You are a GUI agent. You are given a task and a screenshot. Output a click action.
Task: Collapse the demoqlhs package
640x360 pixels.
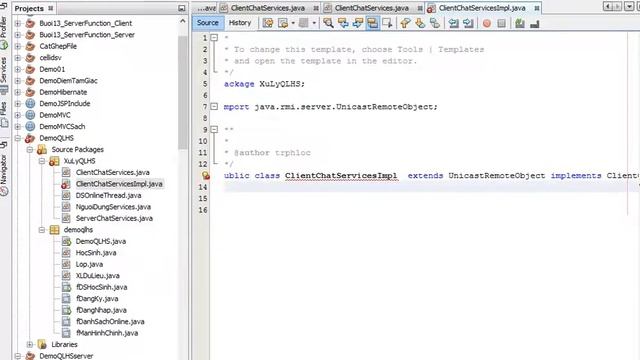tap(42, 230)
